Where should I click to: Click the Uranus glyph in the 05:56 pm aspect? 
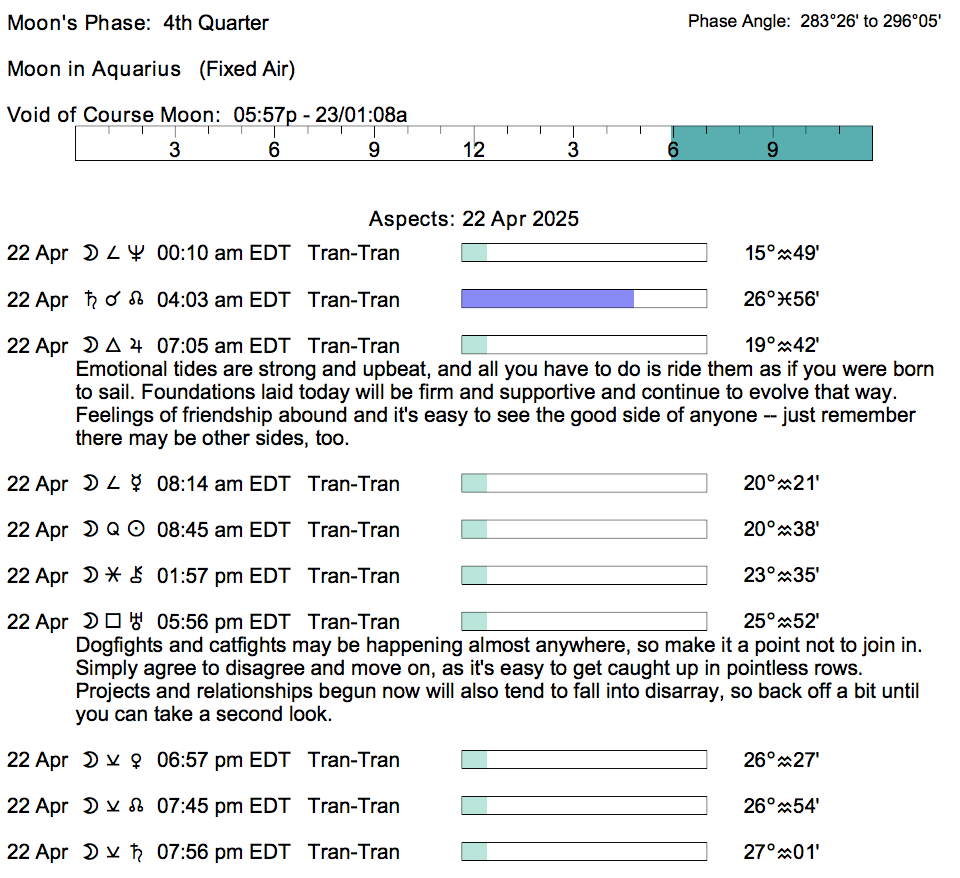[136, 623]
